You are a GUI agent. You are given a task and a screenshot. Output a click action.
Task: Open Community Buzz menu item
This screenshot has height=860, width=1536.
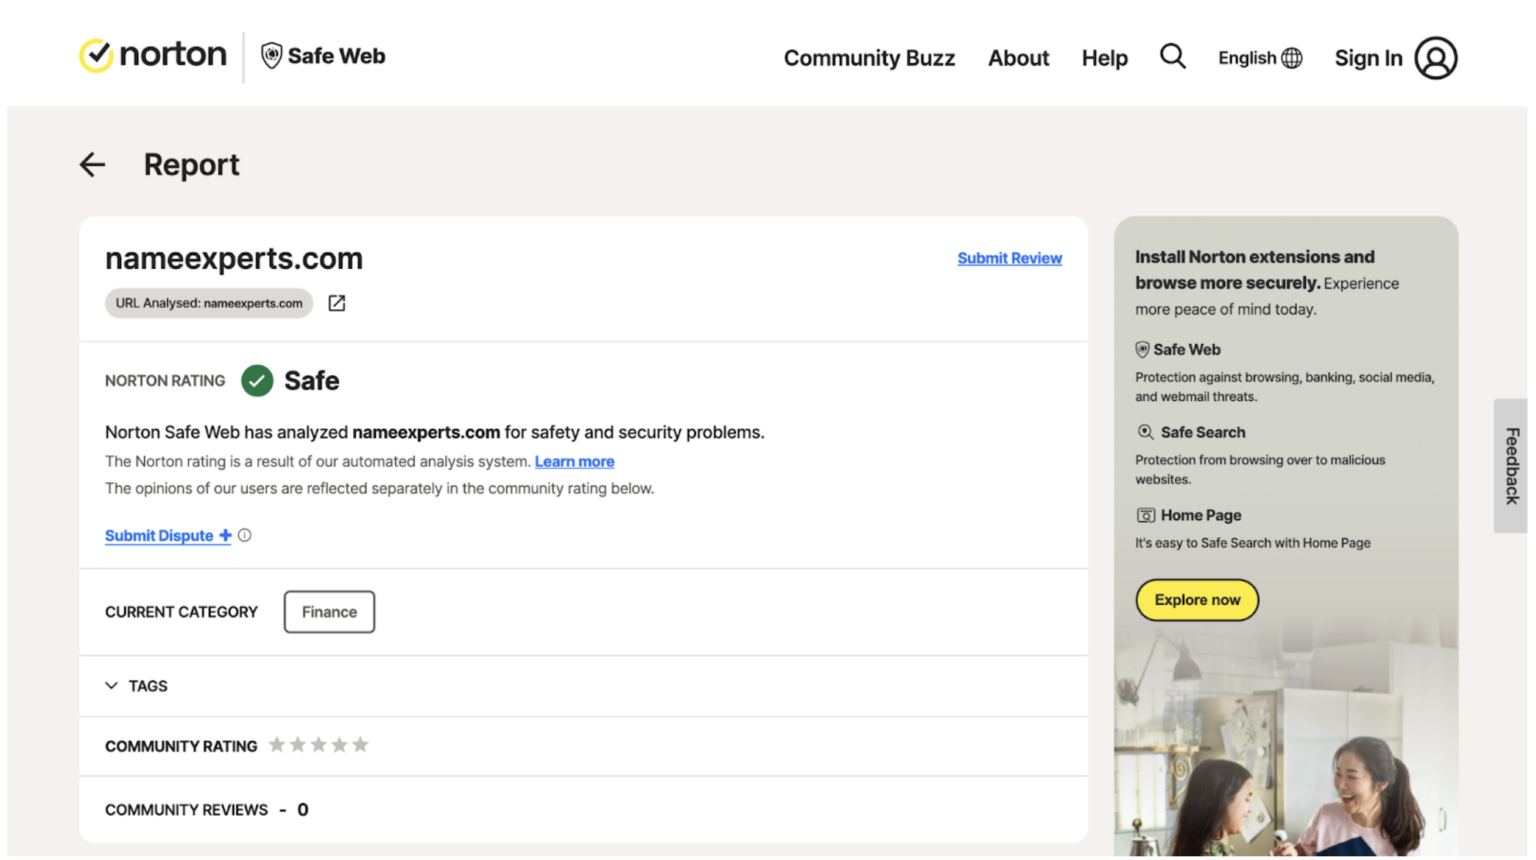click(x=869, y=58)
